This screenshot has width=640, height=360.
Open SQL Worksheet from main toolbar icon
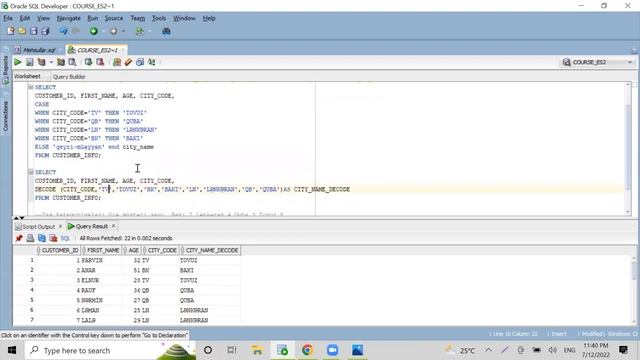point(140,31)
